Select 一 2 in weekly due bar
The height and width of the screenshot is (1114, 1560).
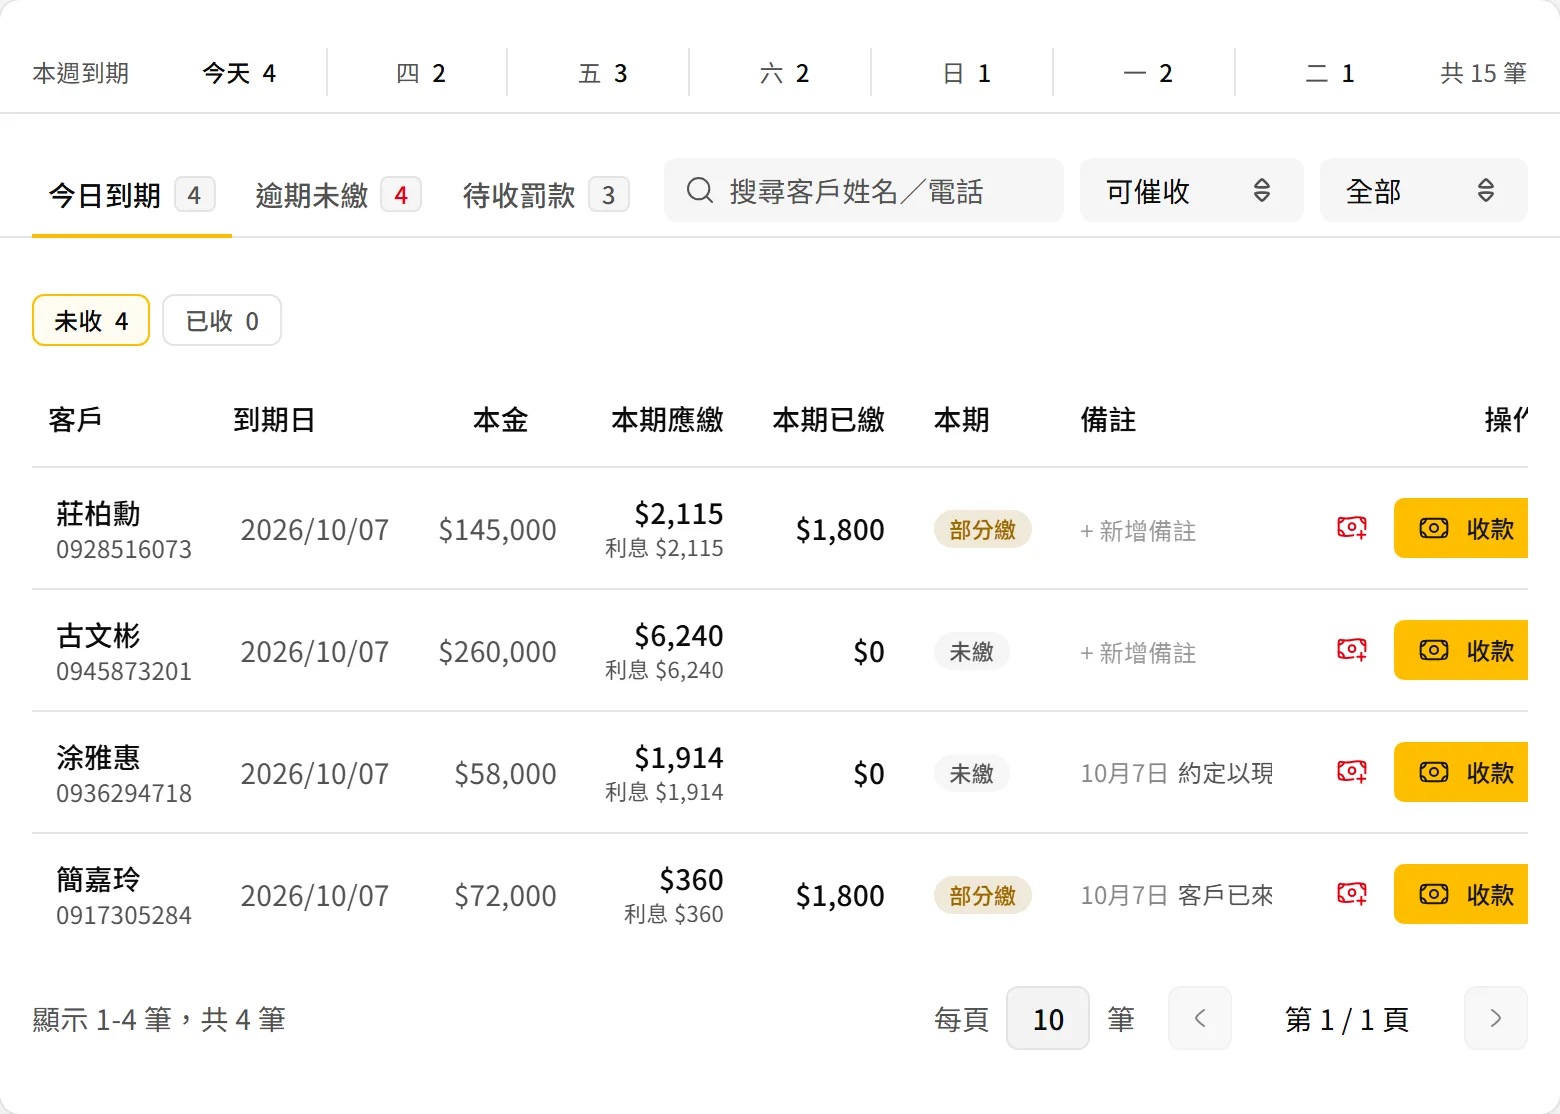coord(1148,73)
